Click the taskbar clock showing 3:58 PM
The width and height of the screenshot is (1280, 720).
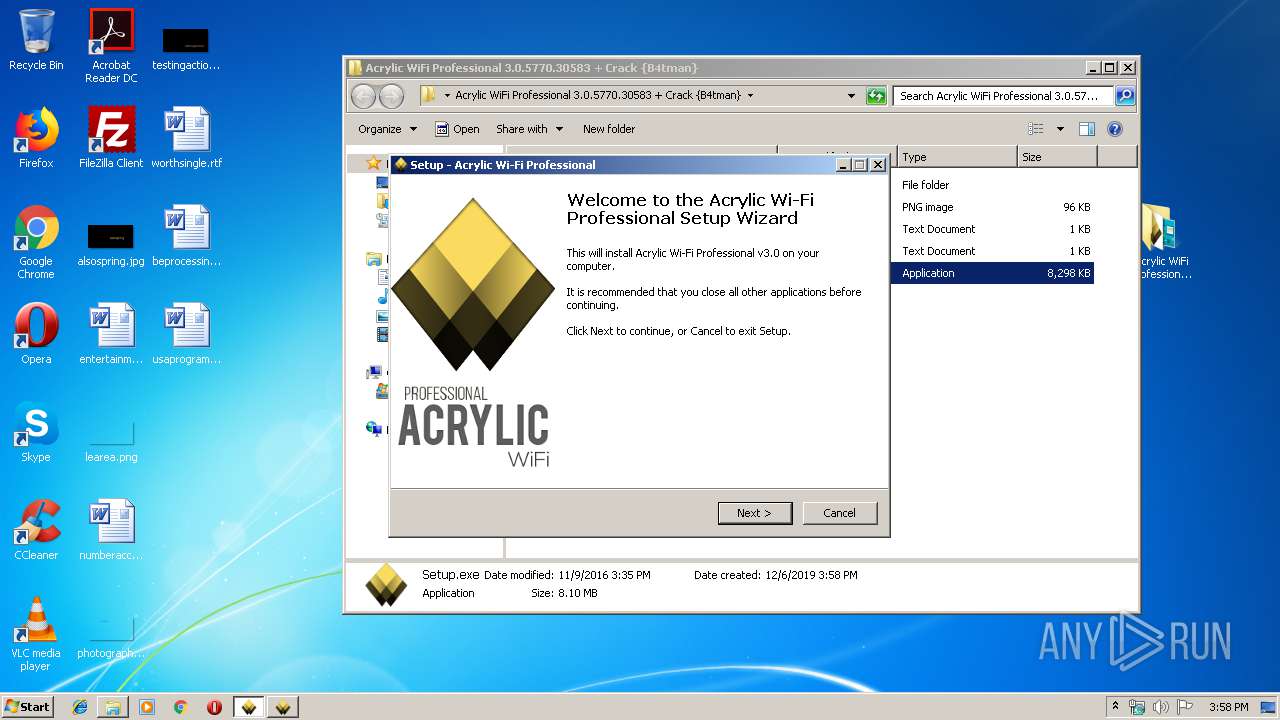point(1228,707)
